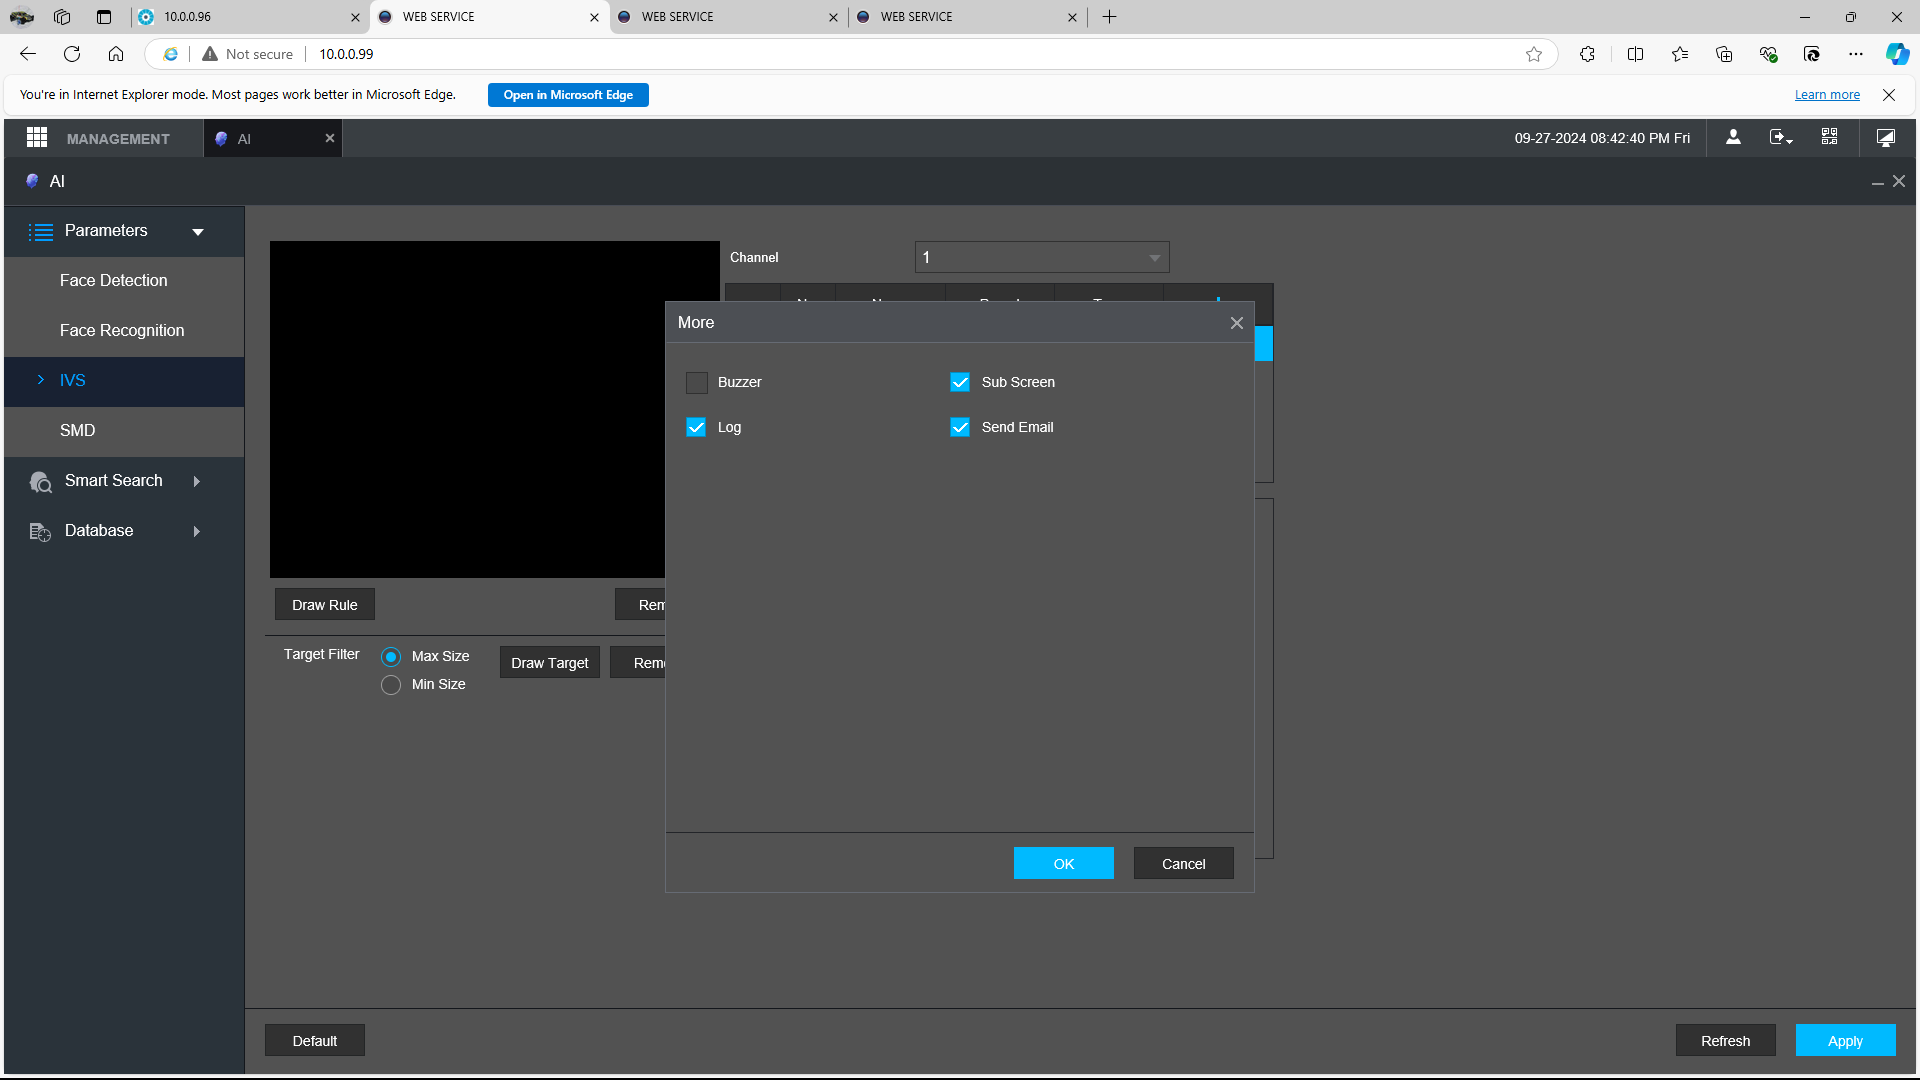Enable the Buzzer checkbox

click(x=697, y=383)
